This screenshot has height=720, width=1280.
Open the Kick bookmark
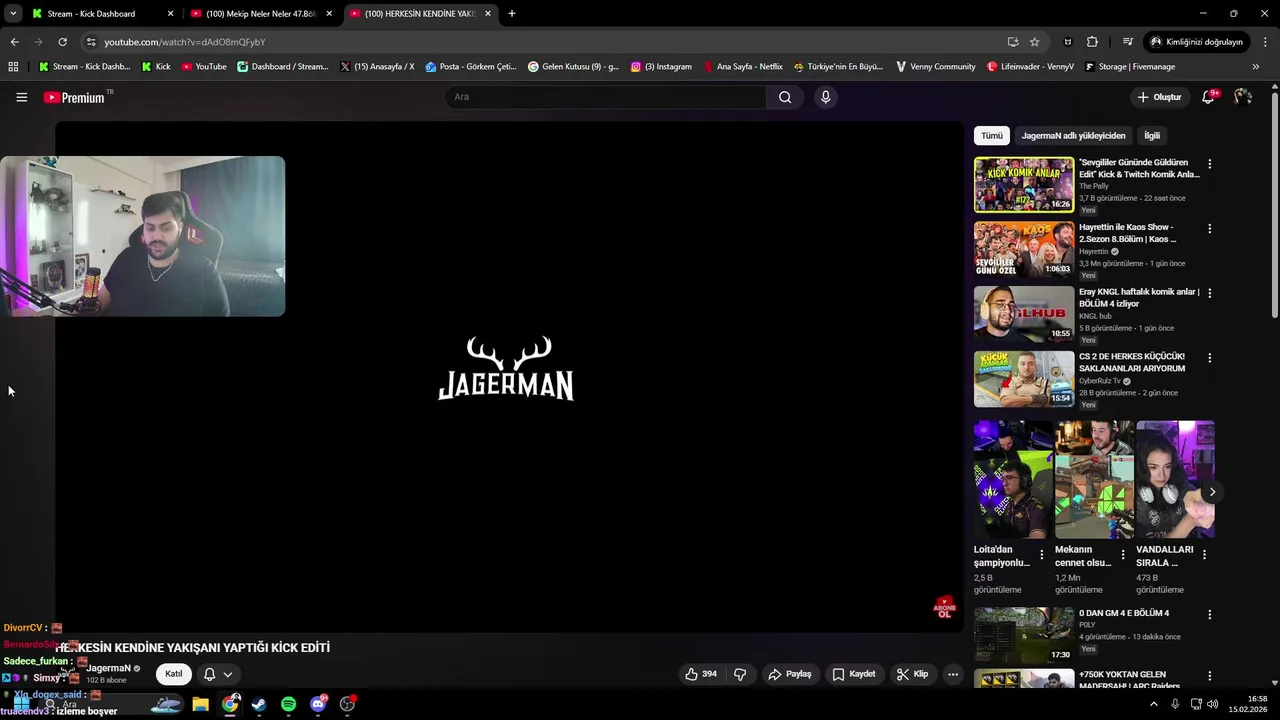156,67
